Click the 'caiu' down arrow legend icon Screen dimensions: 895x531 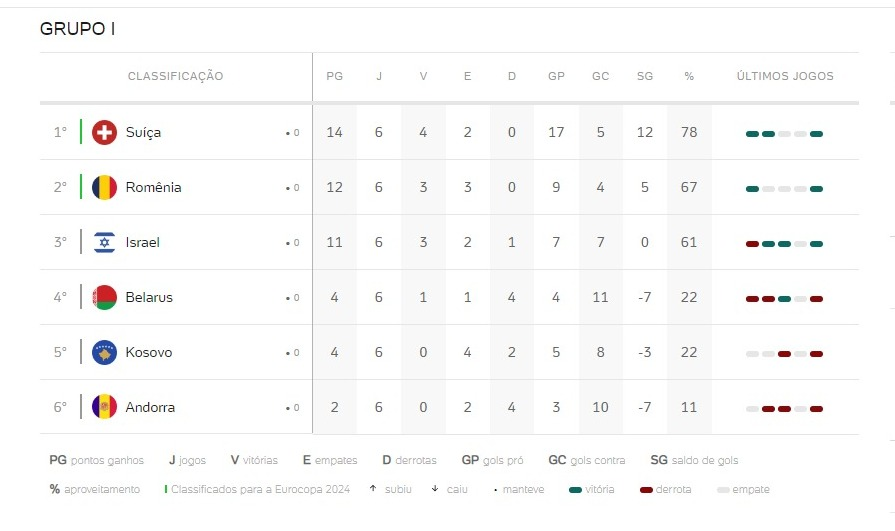tap(435, 489)
